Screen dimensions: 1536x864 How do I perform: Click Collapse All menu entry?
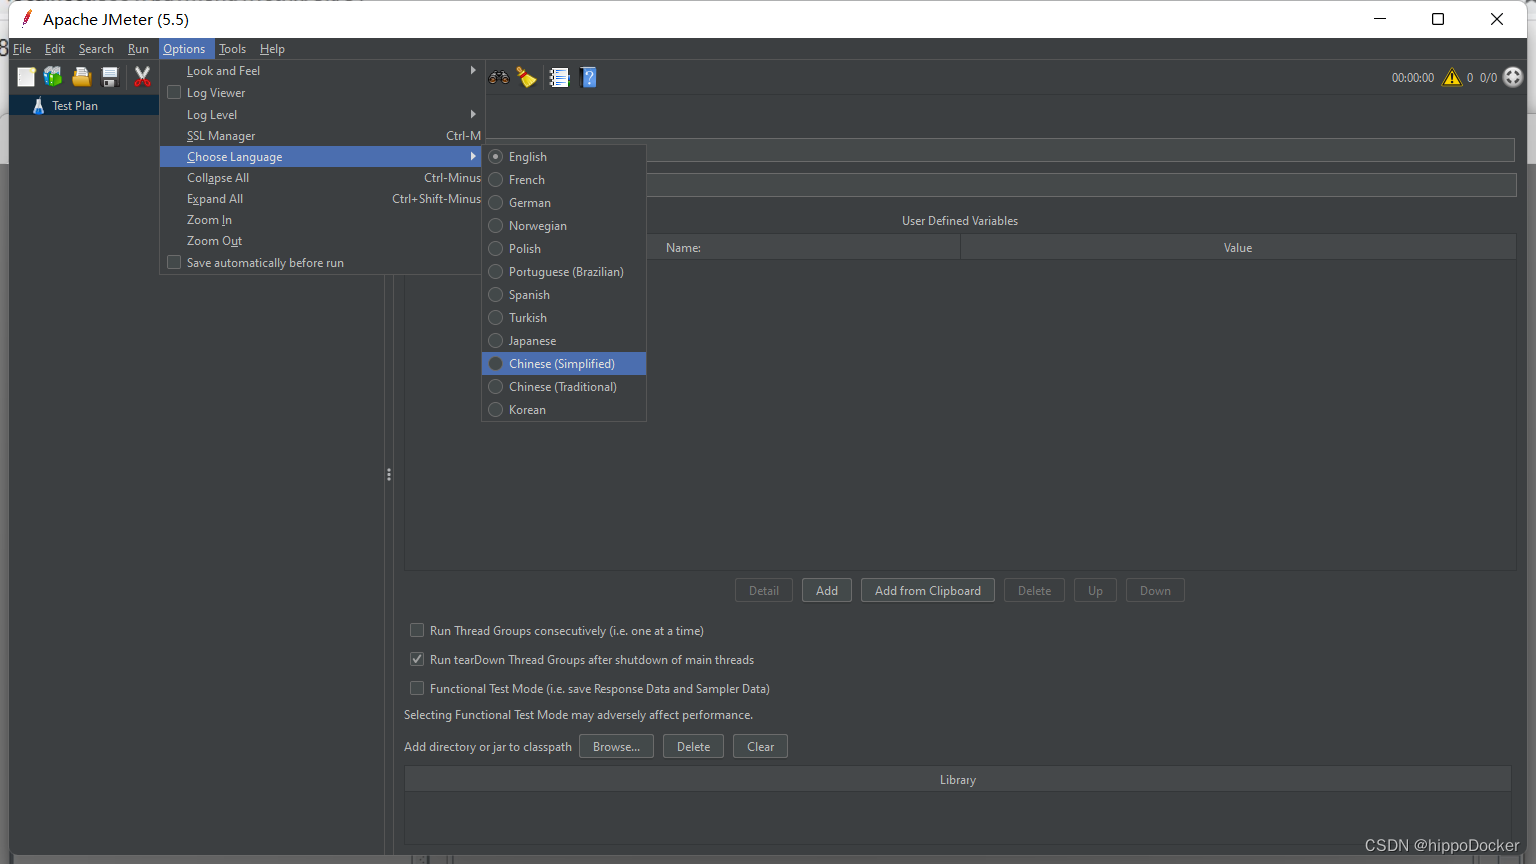click(321, 178)
